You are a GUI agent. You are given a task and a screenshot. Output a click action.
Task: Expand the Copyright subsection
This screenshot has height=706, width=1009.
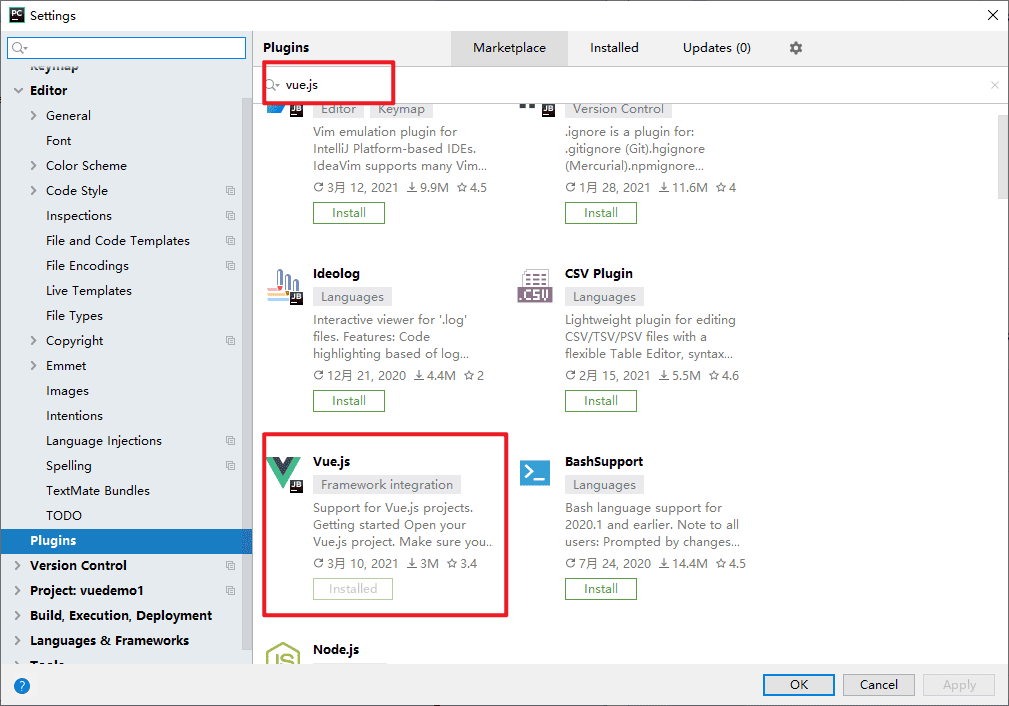(x=33, y=340)
